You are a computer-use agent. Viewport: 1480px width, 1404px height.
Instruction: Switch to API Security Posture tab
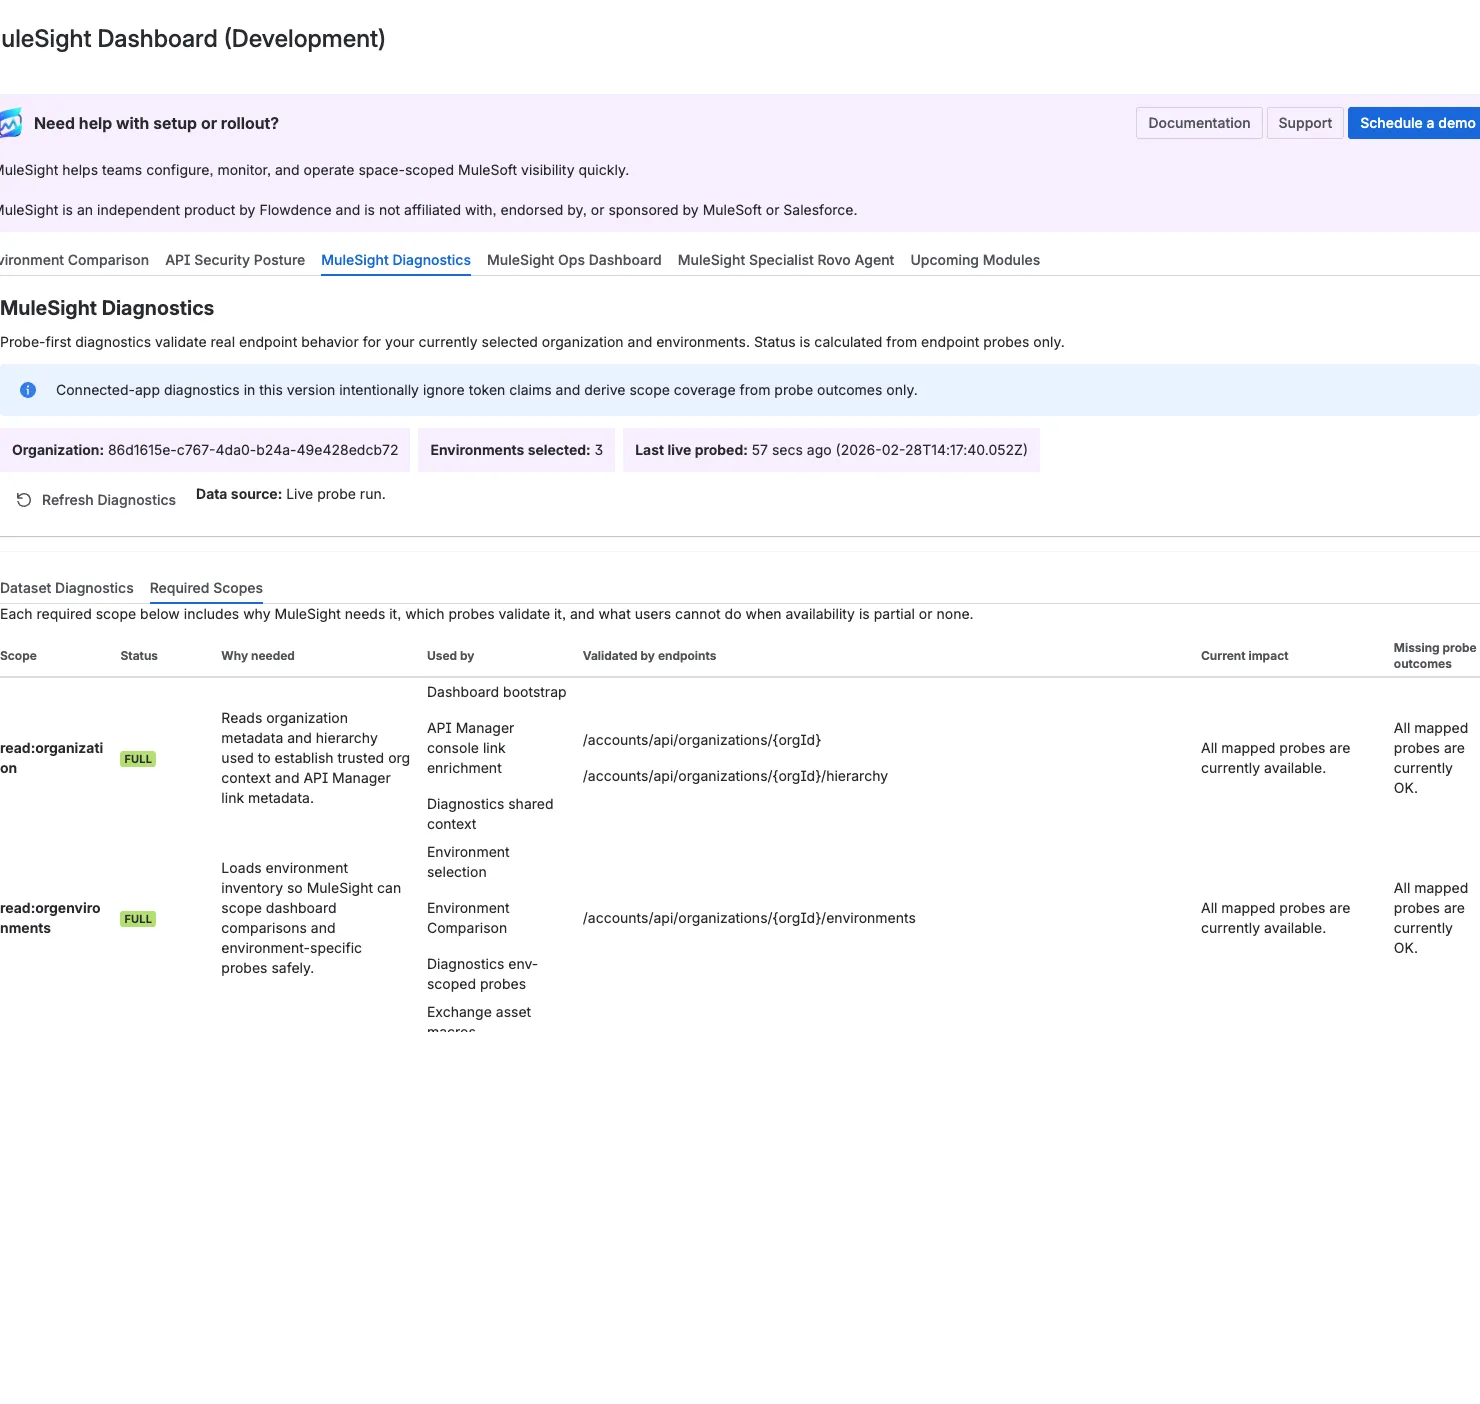tap(235, 260)
